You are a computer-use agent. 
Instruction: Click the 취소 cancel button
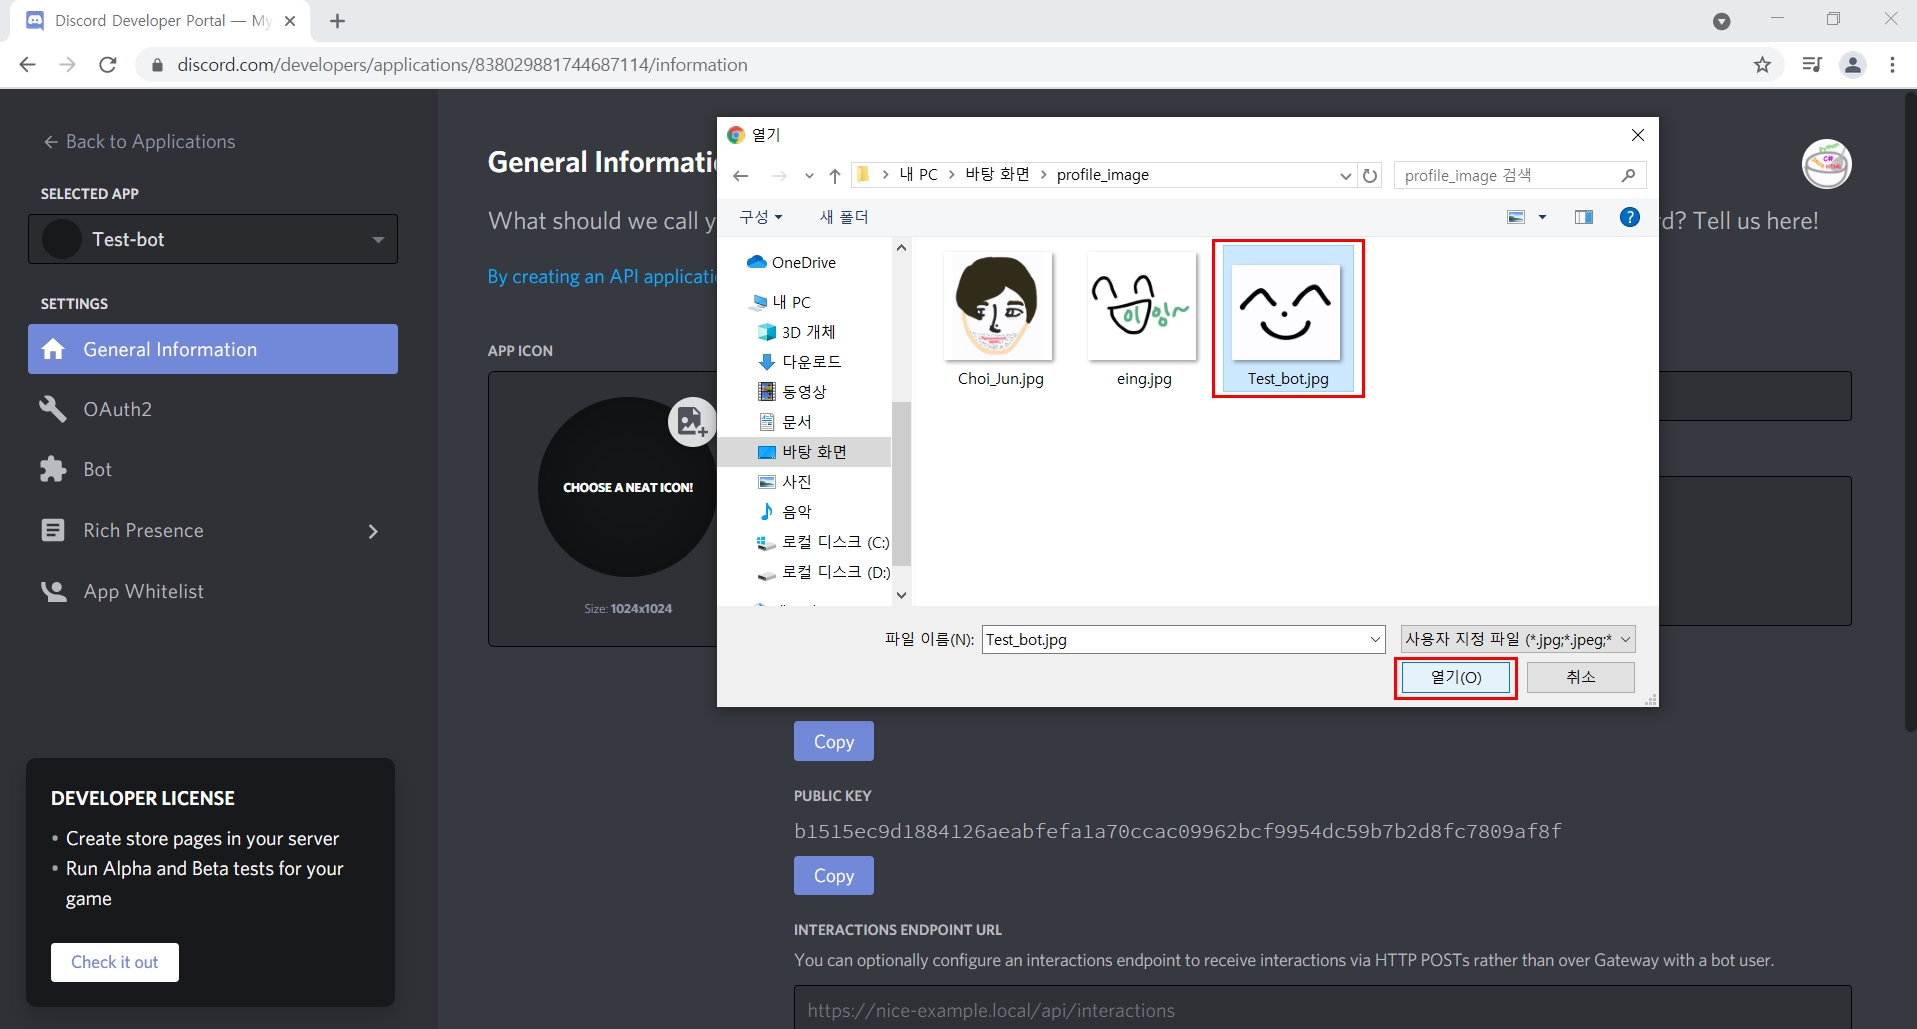click(1581, 677)
